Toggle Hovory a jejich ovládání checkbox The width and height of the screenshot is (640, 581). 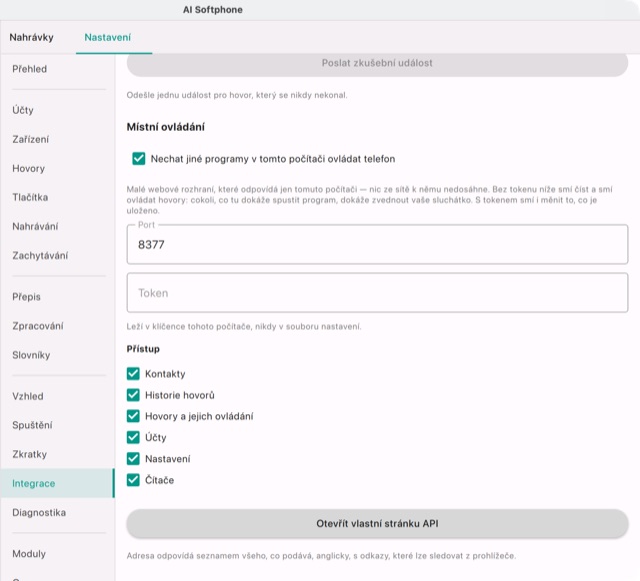[x=133, y=416]
